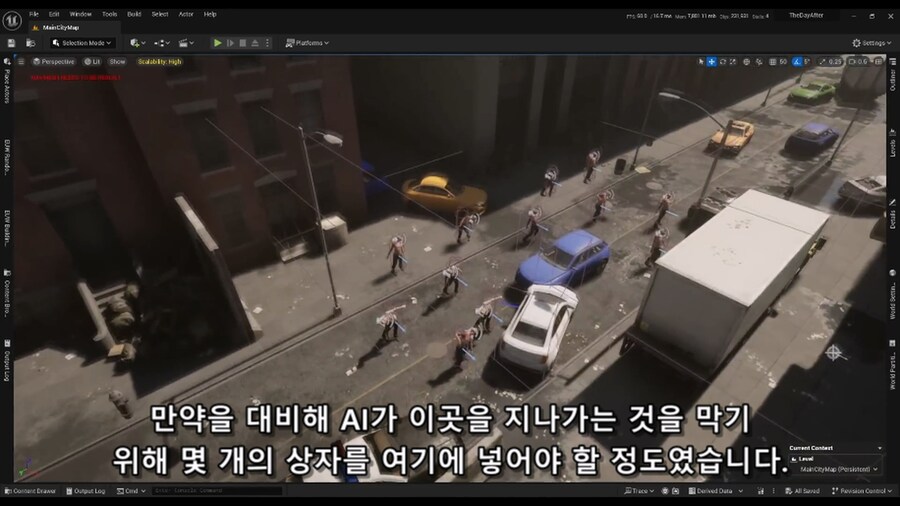Toggle grid snapping icon
Screen dimensions: 900x506
click(773, 61)
